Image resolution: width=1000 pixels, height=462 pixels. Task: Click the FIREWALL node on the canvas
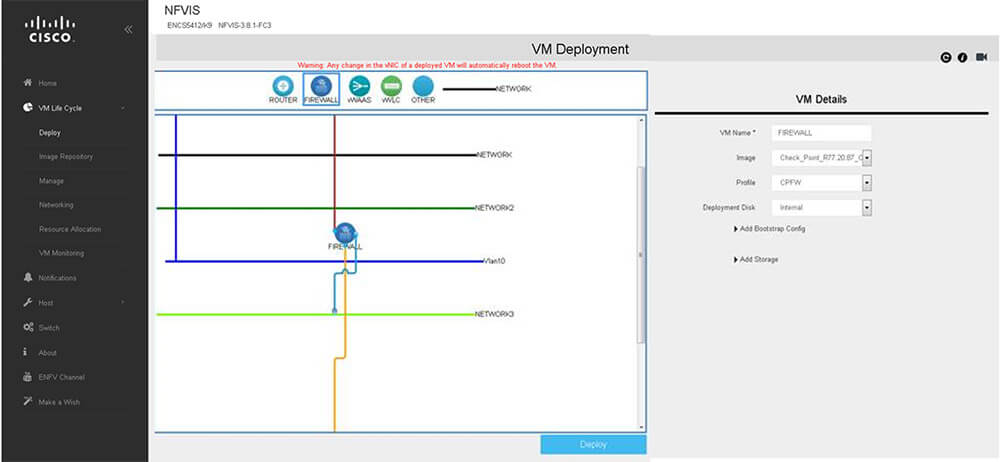[x=345, y=234]
